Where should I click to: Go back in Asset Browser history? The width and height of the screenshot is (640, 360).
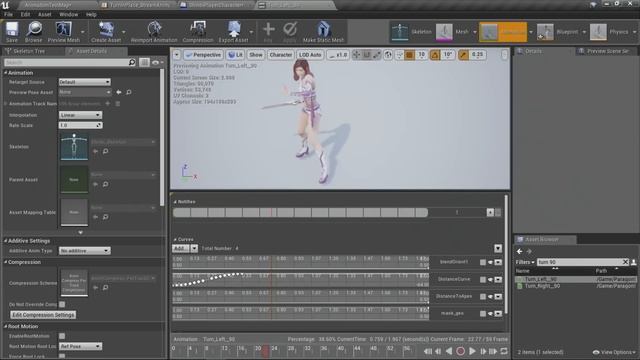(520, 251)
